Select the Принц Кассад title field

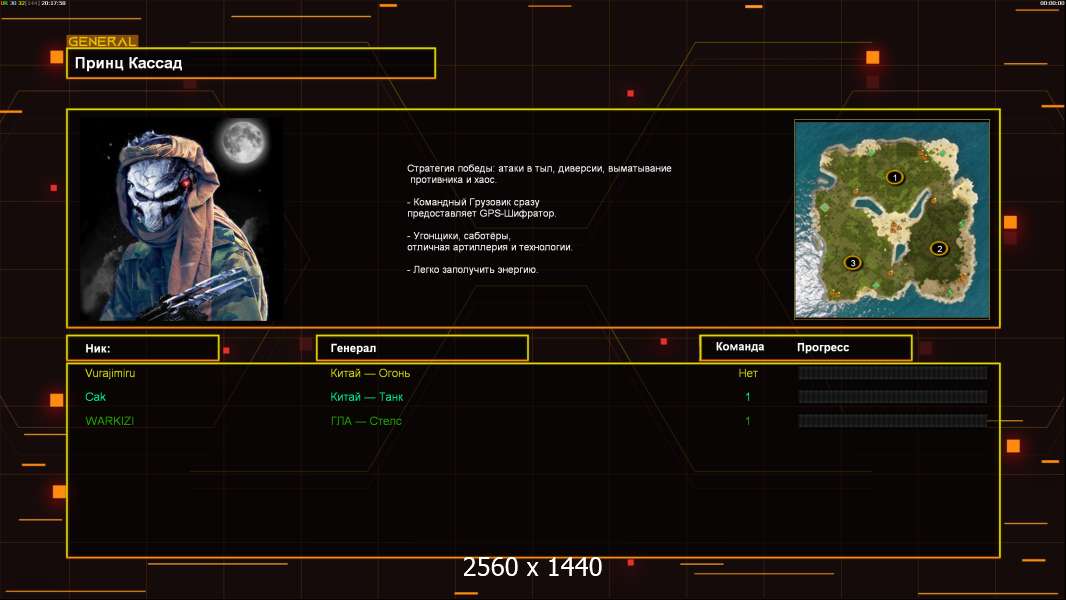tap(251, 63)
